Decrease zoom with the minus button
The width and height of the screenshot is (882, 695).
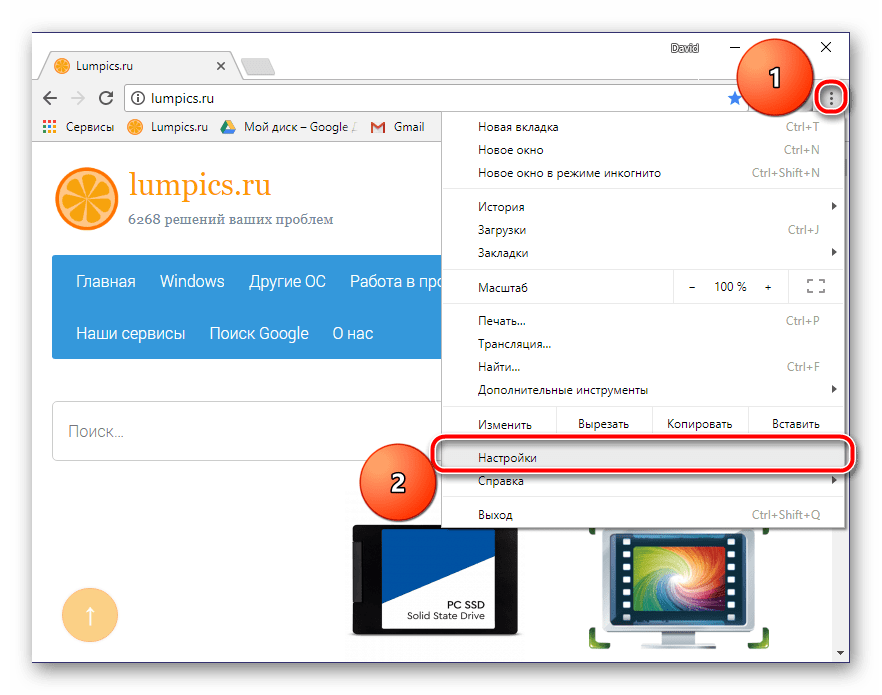tap(692, 287)
